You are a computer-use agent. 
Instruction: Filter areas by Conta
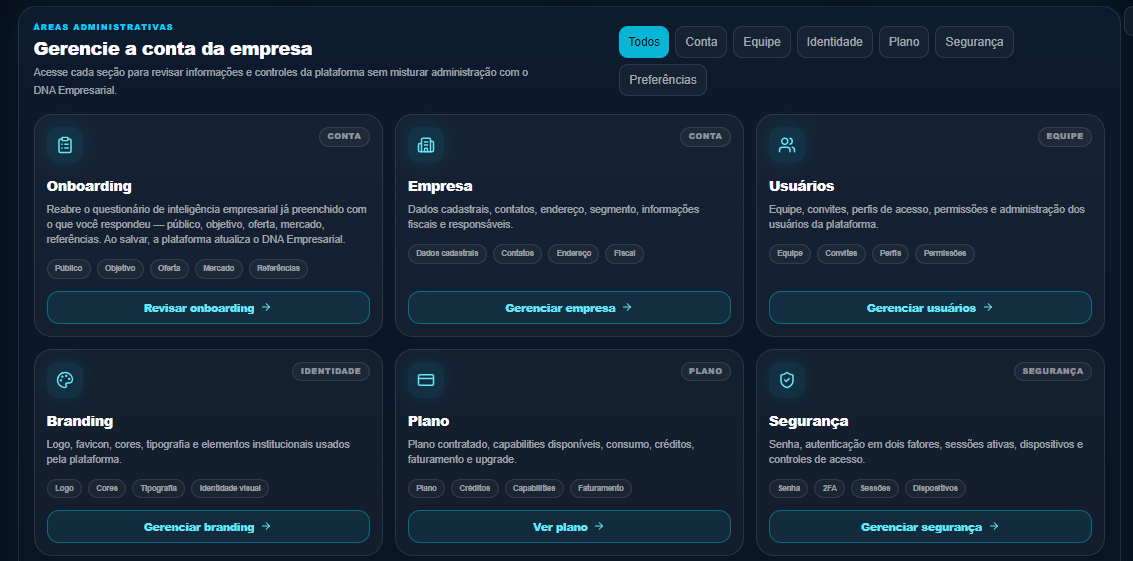[701, 42]
